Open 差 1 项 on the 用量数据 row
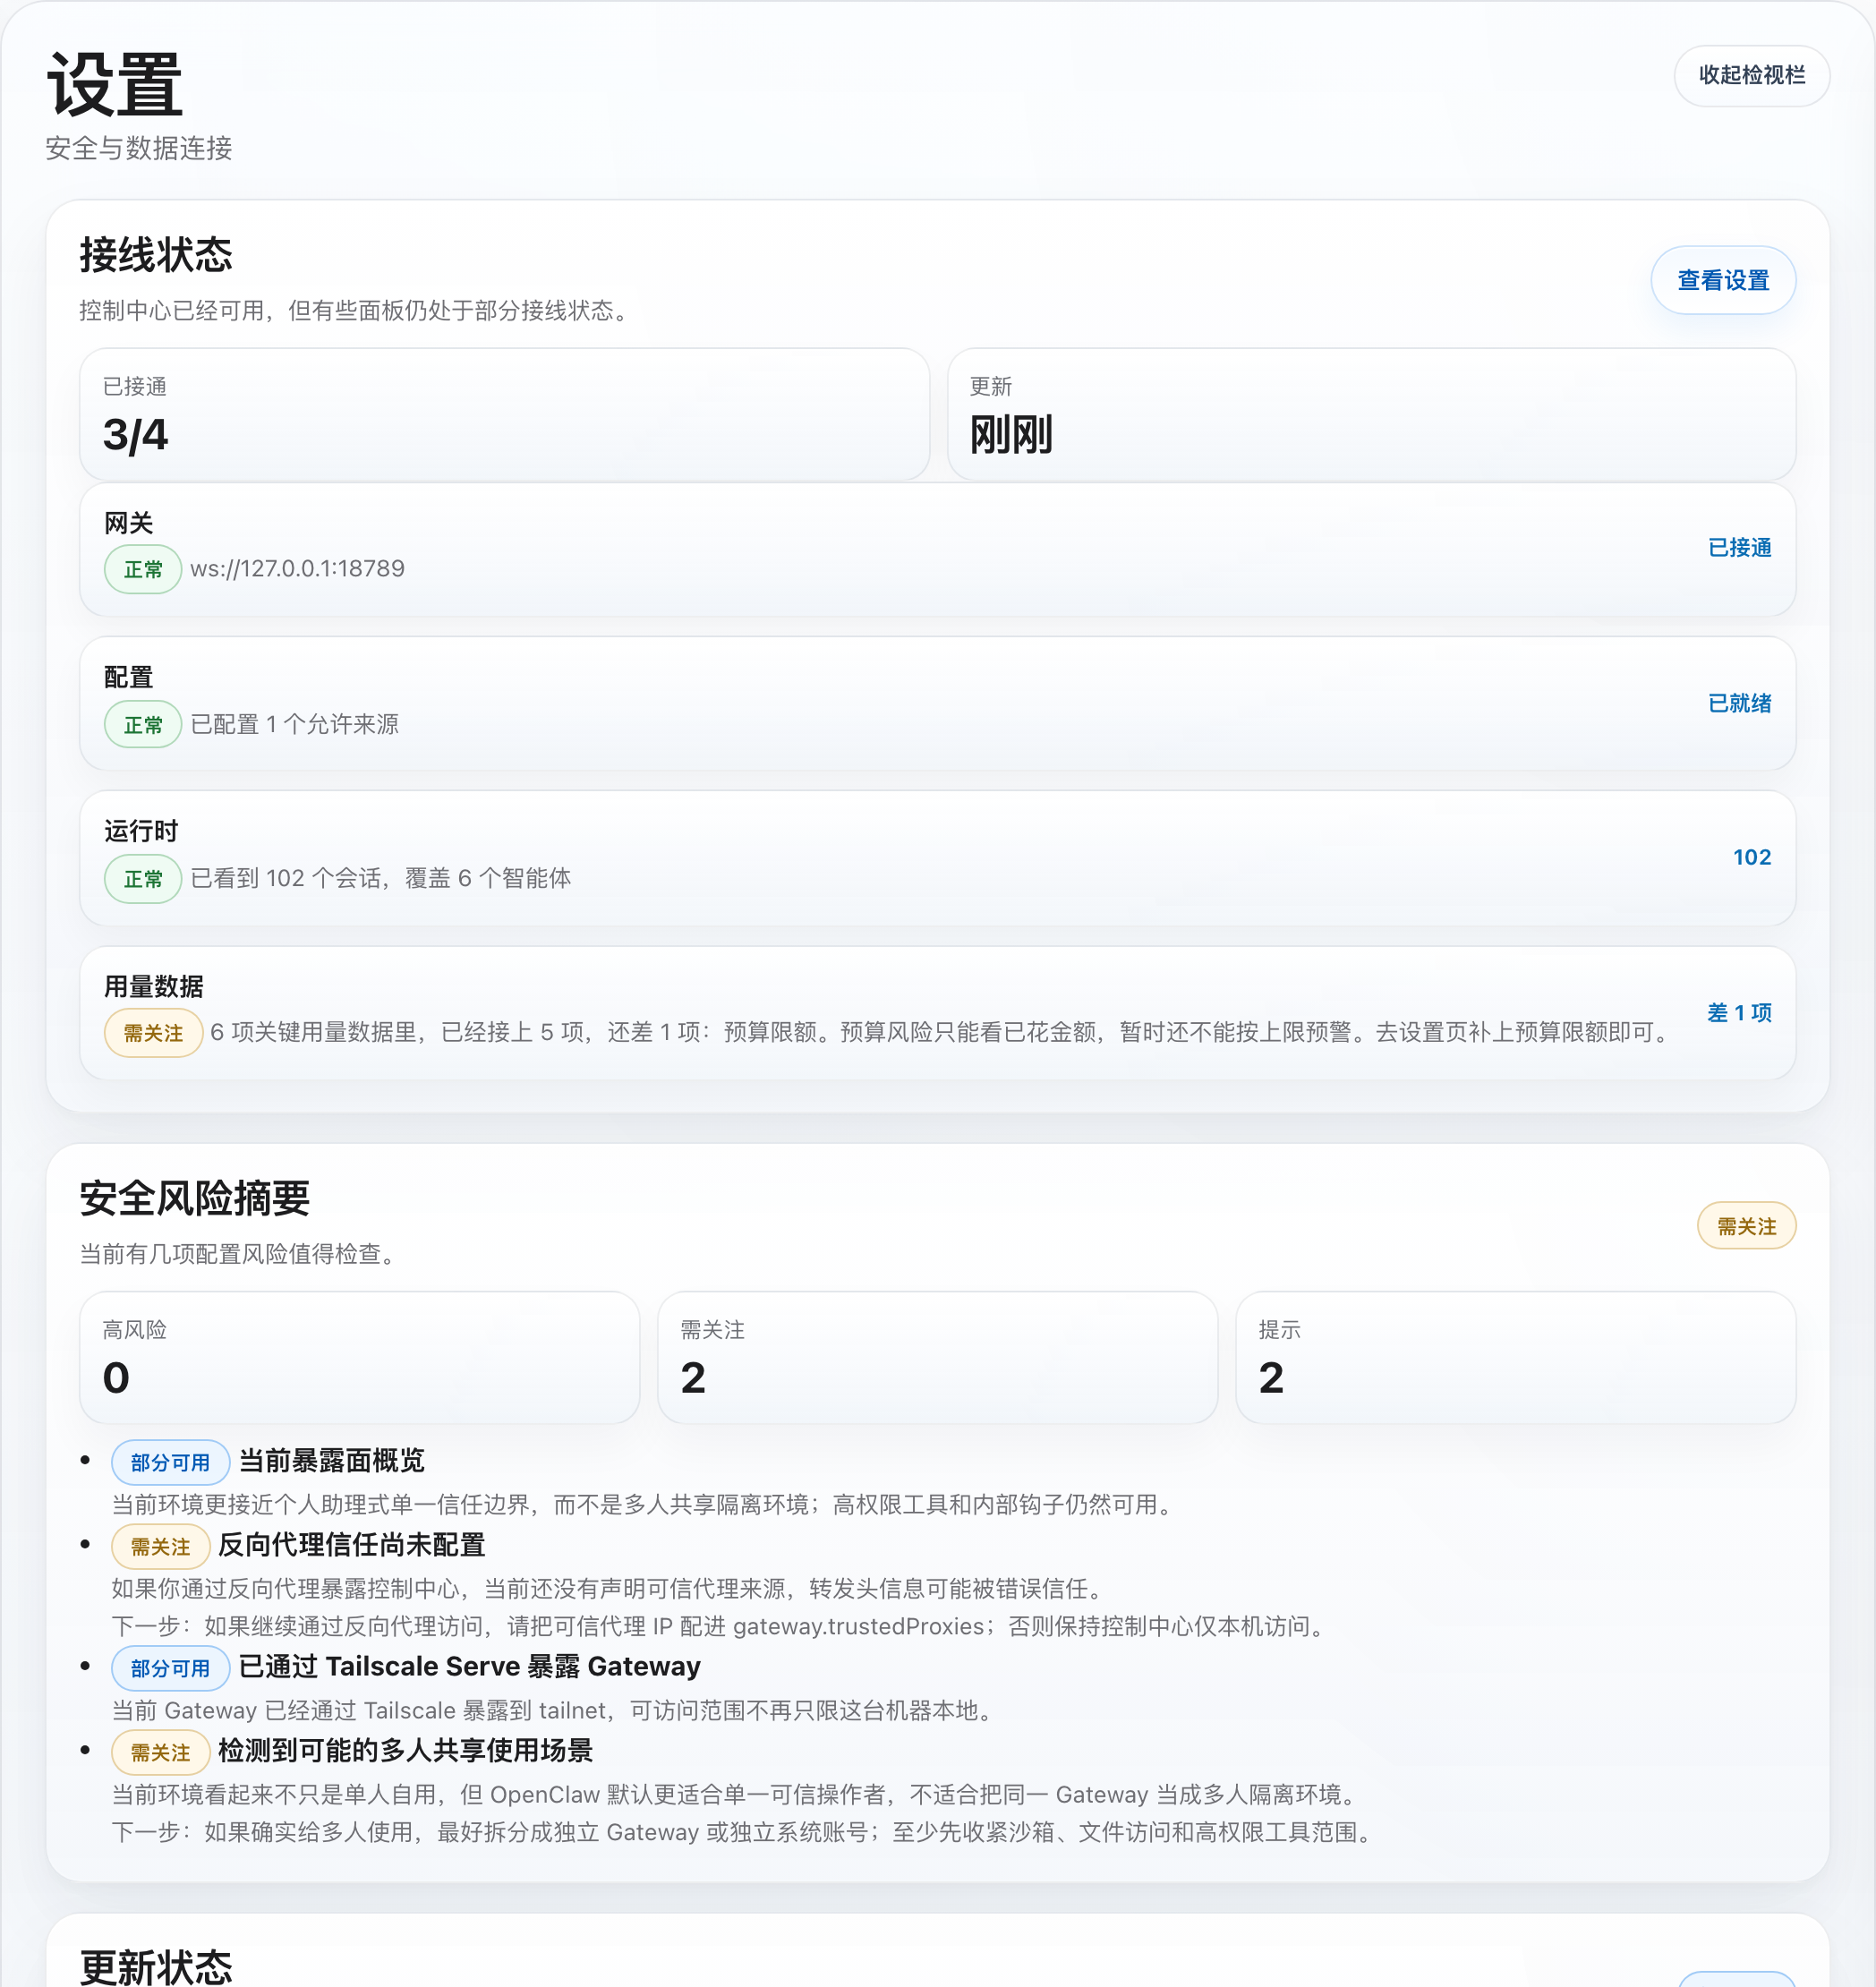 tap(1739, 1012)
